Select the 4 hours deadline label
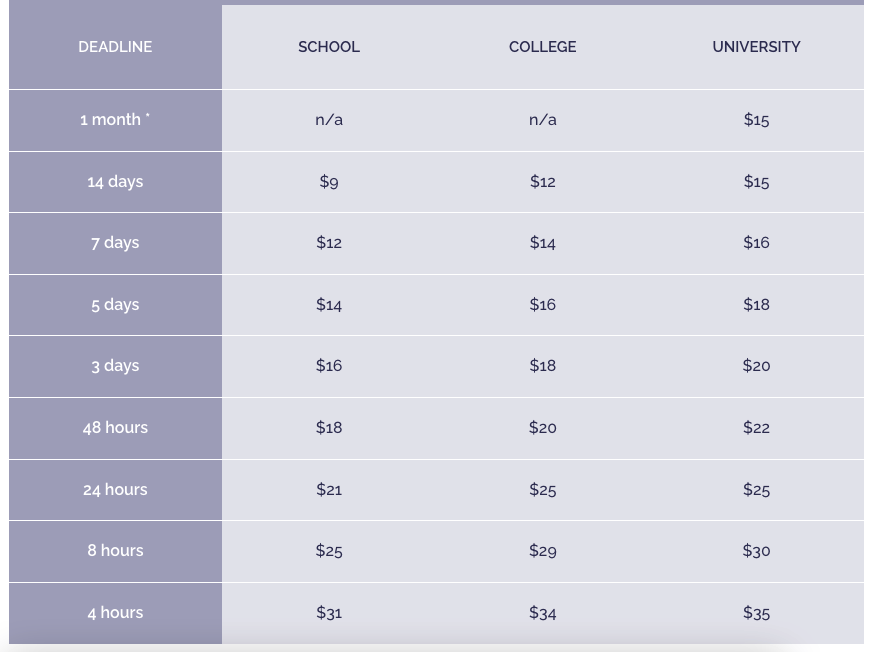 (115, 612)
